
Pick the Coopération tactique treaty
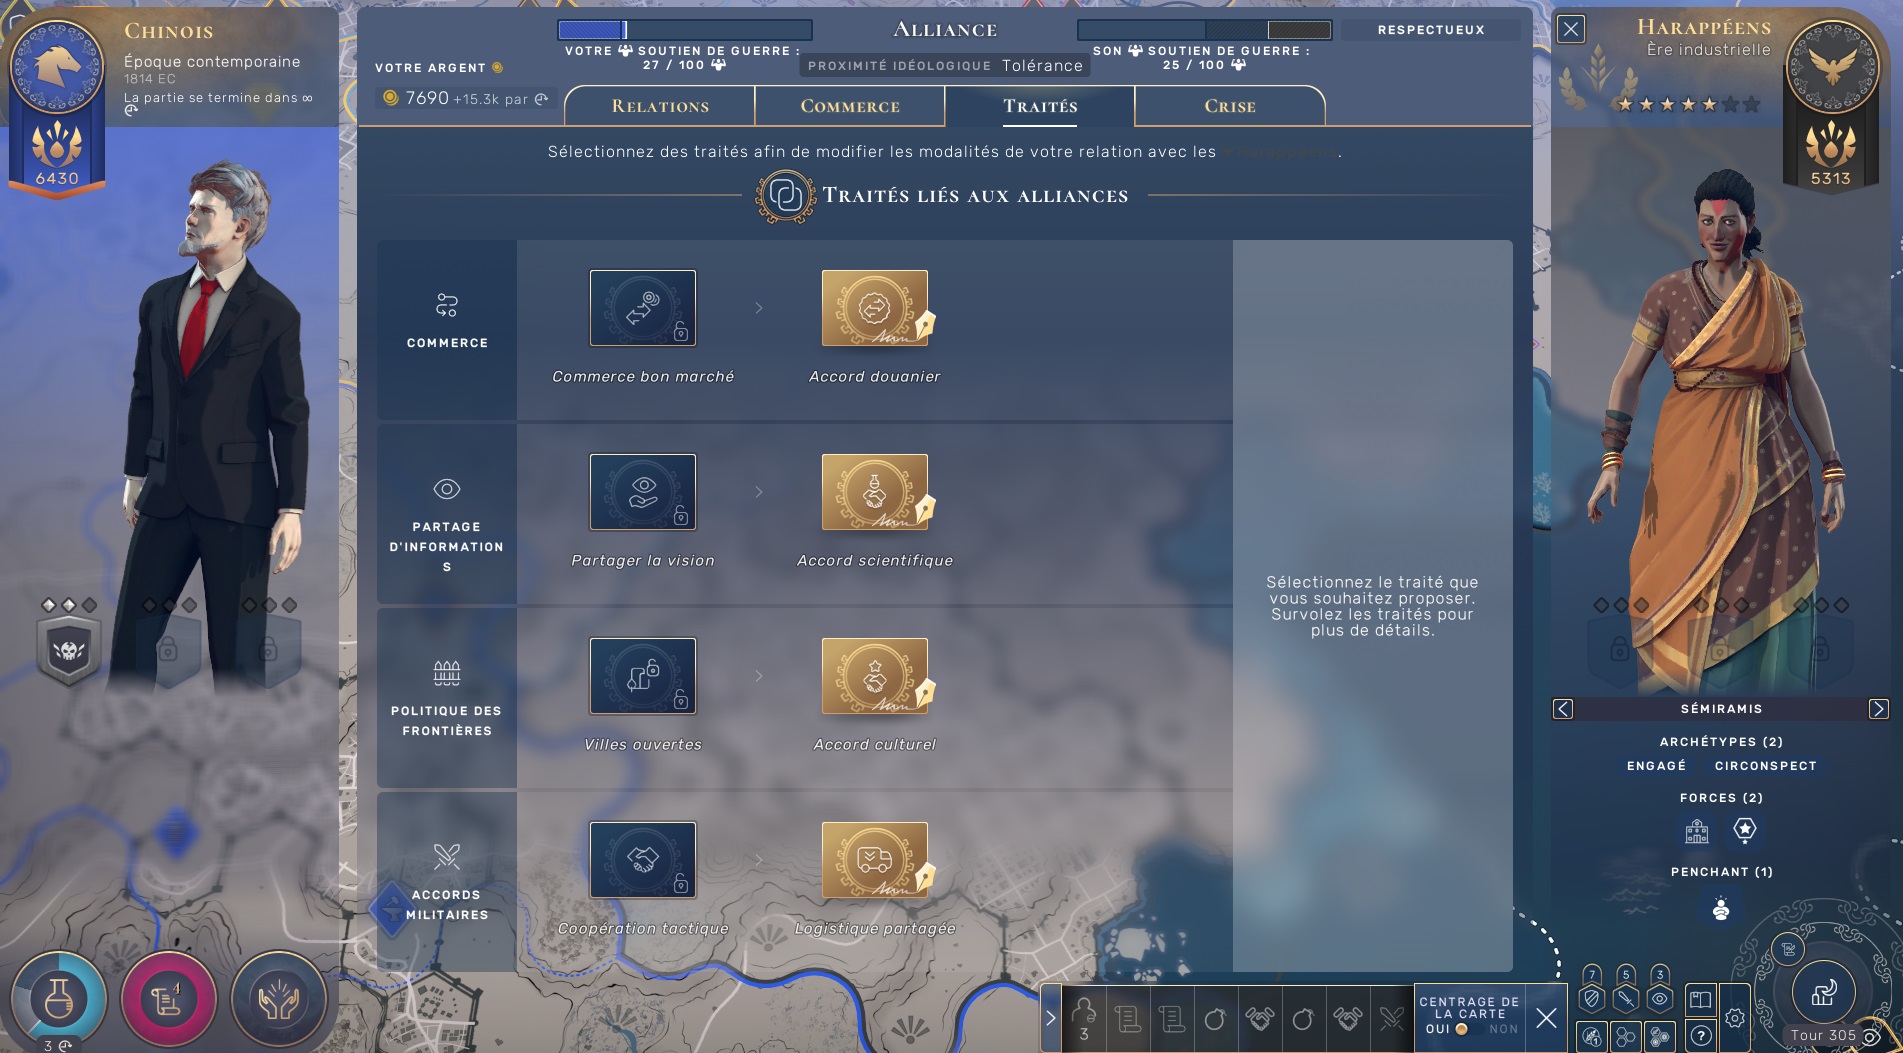643,860
